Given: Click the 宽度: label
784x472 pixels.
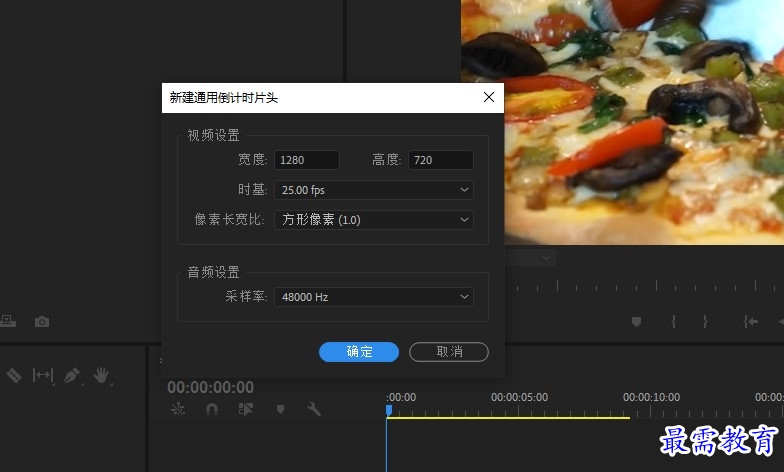Looking at the screenshot, I should coord(252,160).
